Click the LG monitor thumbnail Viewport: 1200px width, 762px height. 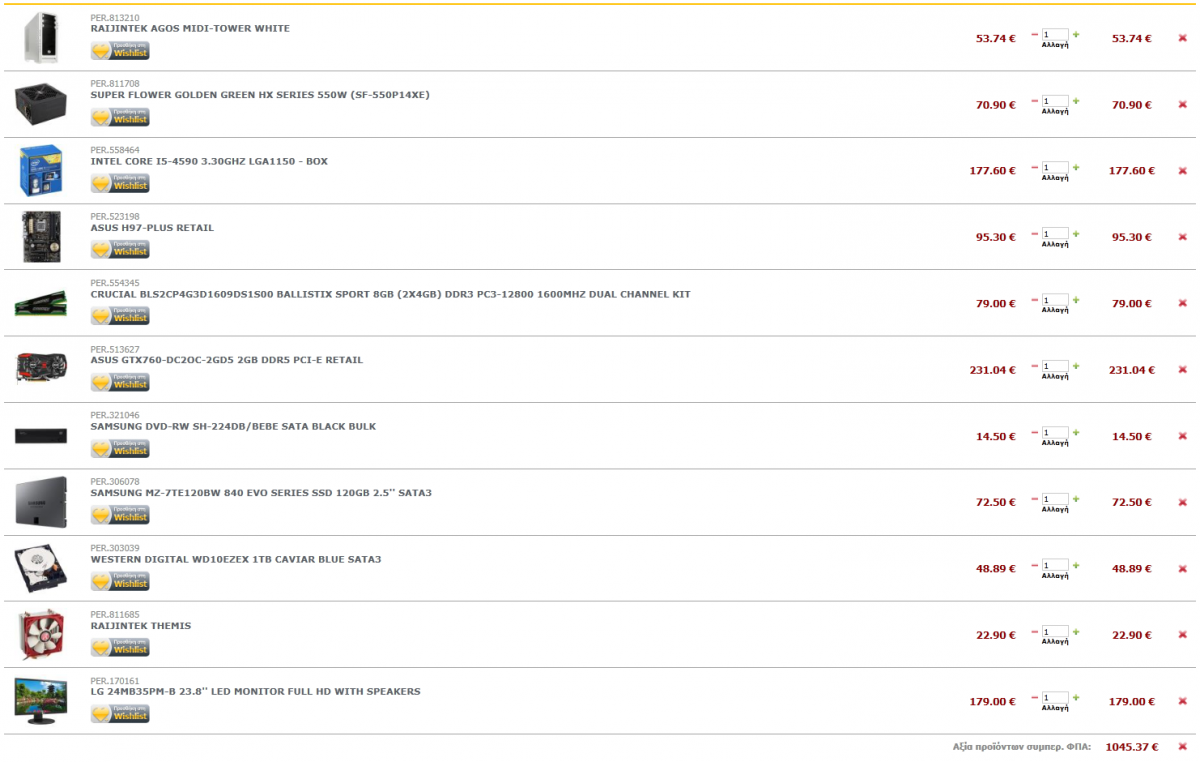click(x=41, y=700)
